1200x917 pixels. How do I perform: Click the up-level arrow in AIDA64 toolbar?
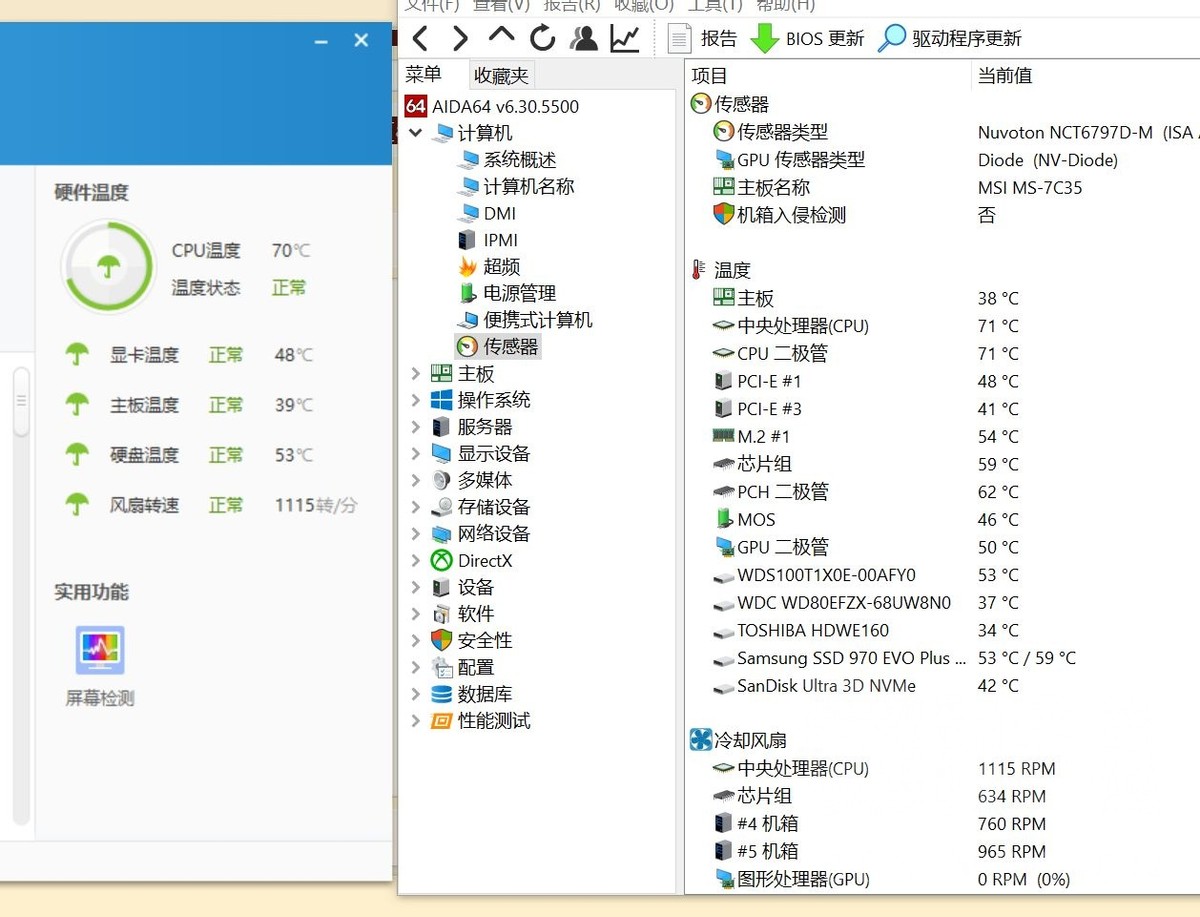pyautogui.click(x=501, y=36)
